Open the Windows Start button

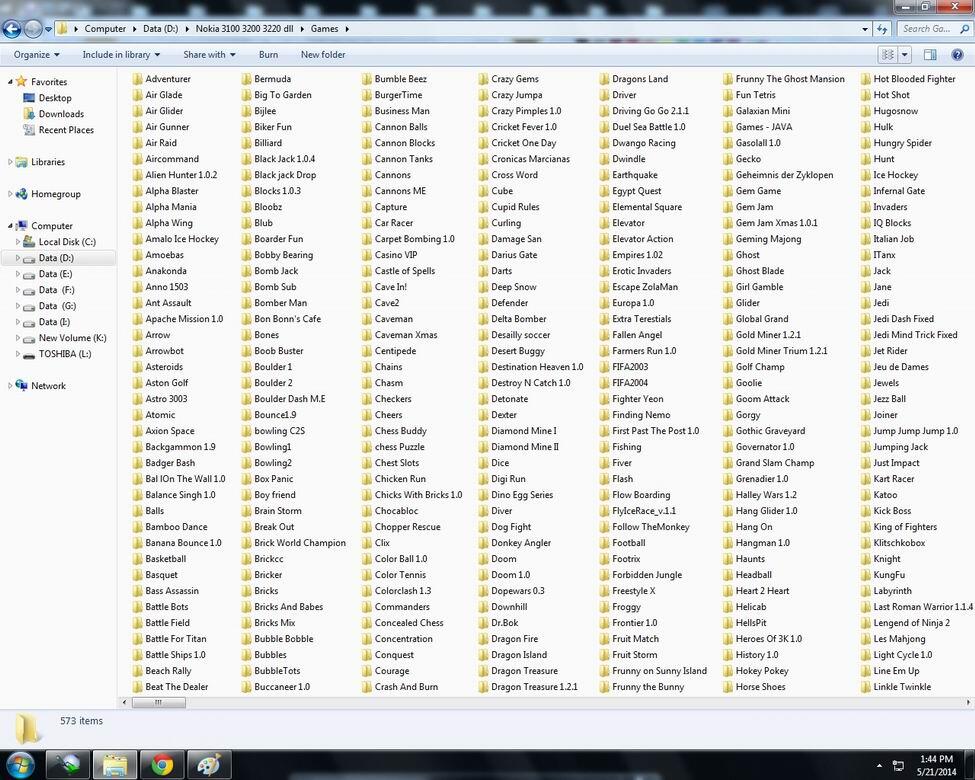click(x=19, y=764)
